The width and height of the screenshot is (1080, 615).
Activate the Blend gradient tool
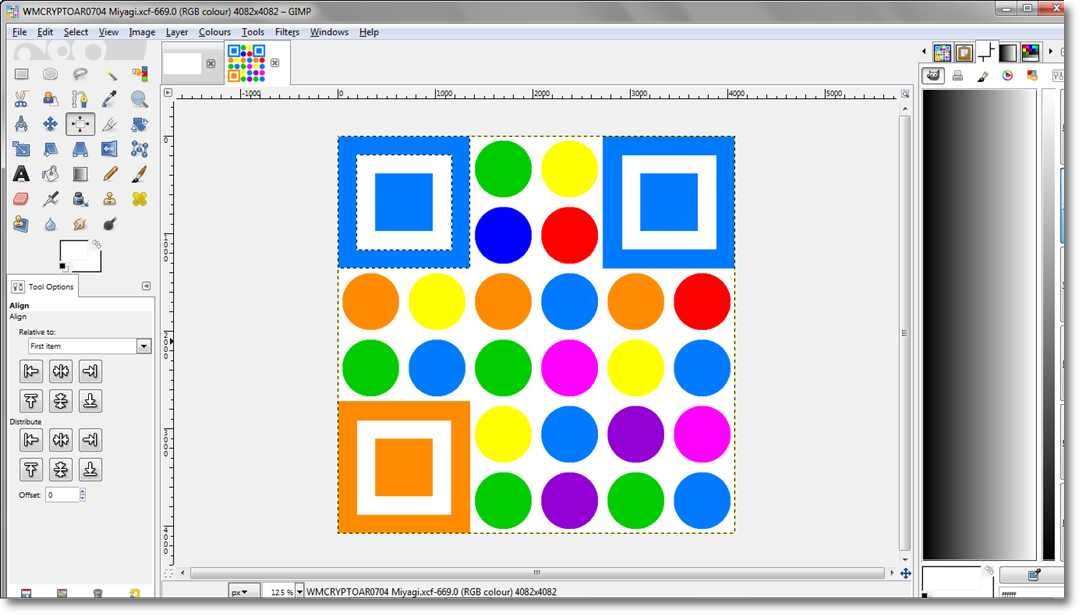tap(80, 174)
